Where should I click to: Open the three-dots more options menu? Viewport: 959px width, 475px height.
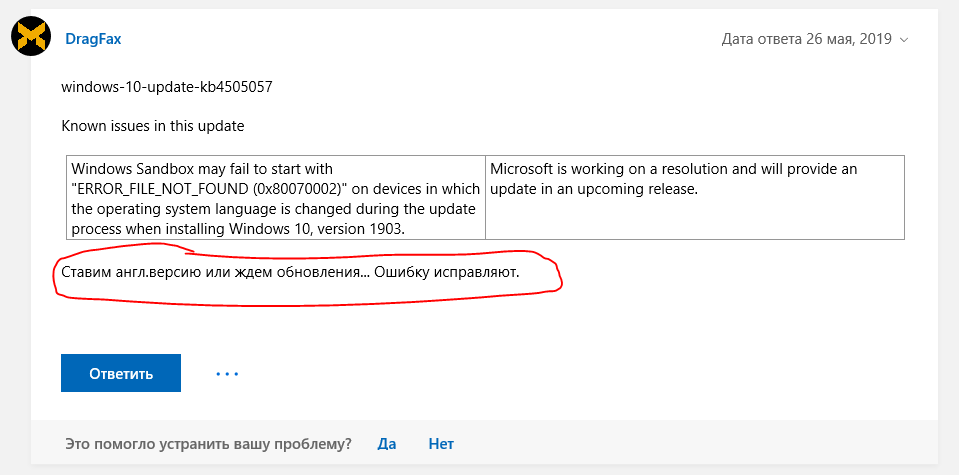[227, 374]
